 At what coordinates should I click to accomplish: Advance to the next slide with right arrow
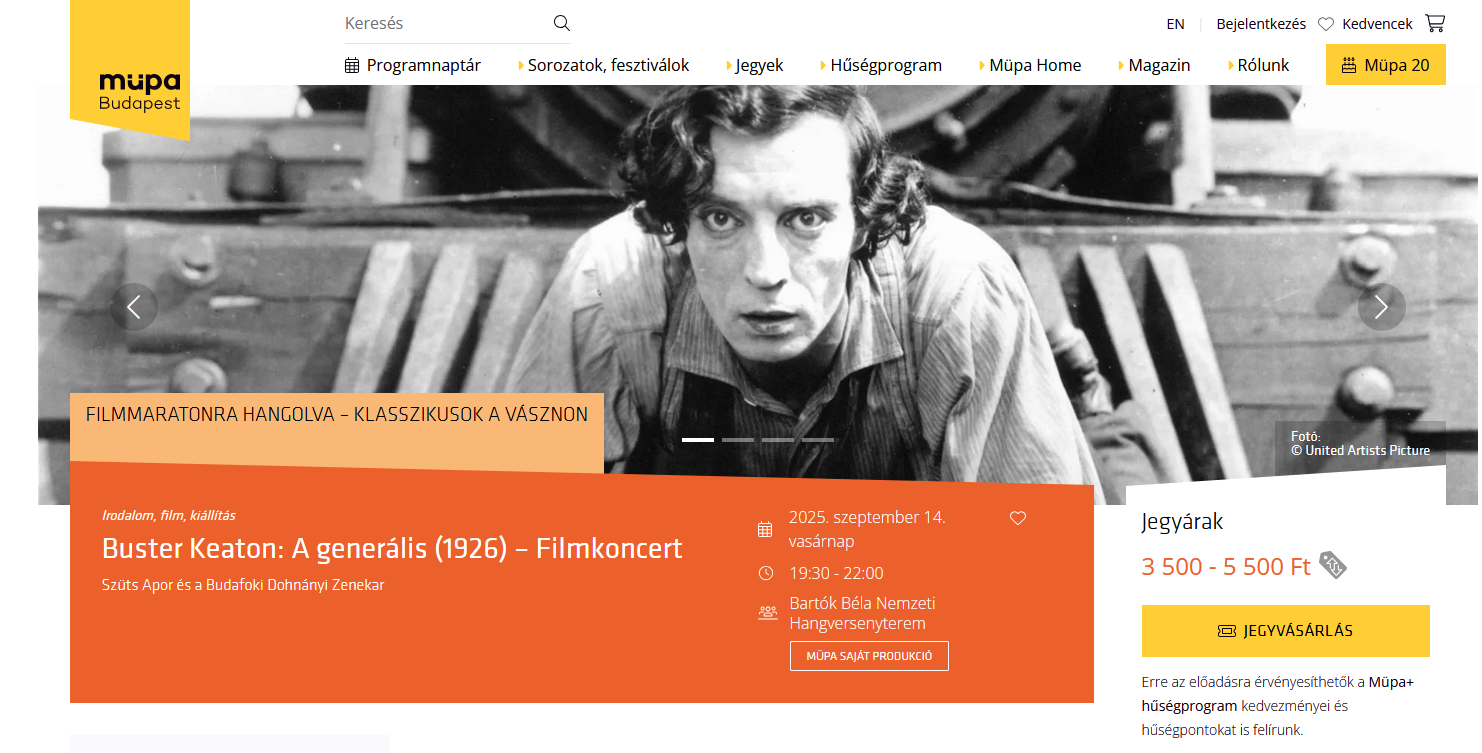coord(1382,307)
